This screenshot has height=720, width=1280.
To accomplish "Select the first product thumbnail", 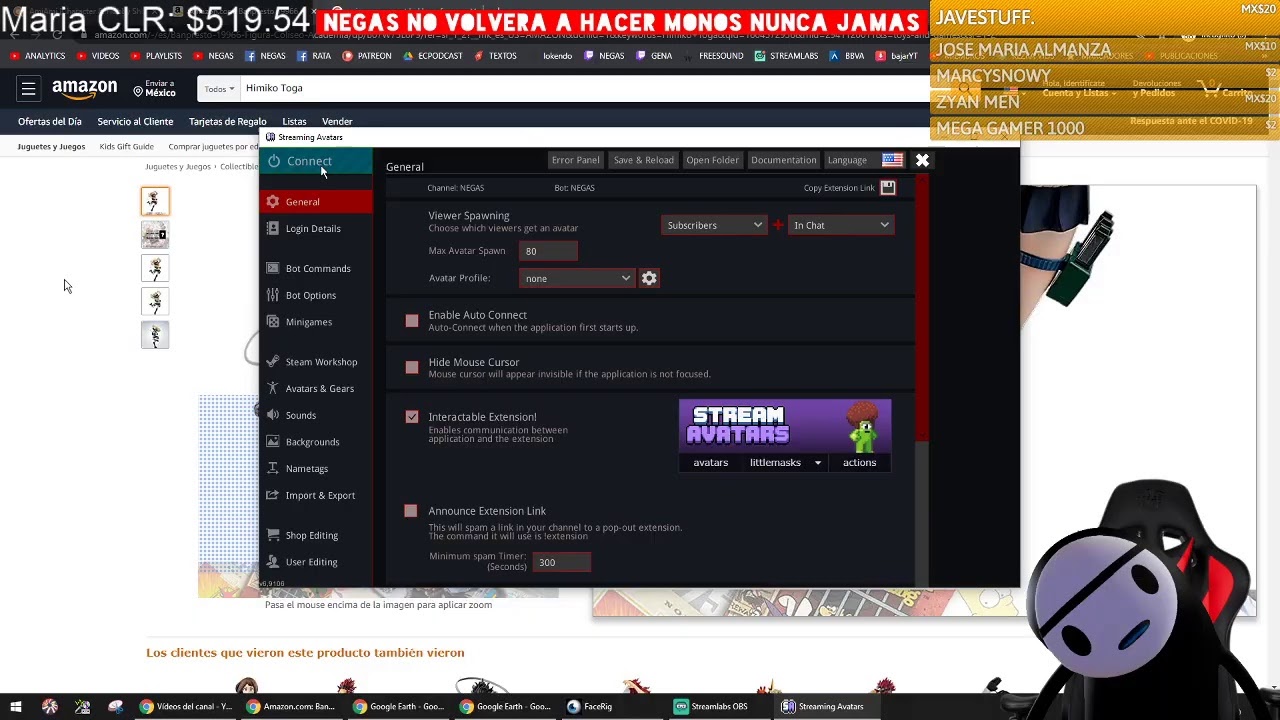I will click(154, 202).
